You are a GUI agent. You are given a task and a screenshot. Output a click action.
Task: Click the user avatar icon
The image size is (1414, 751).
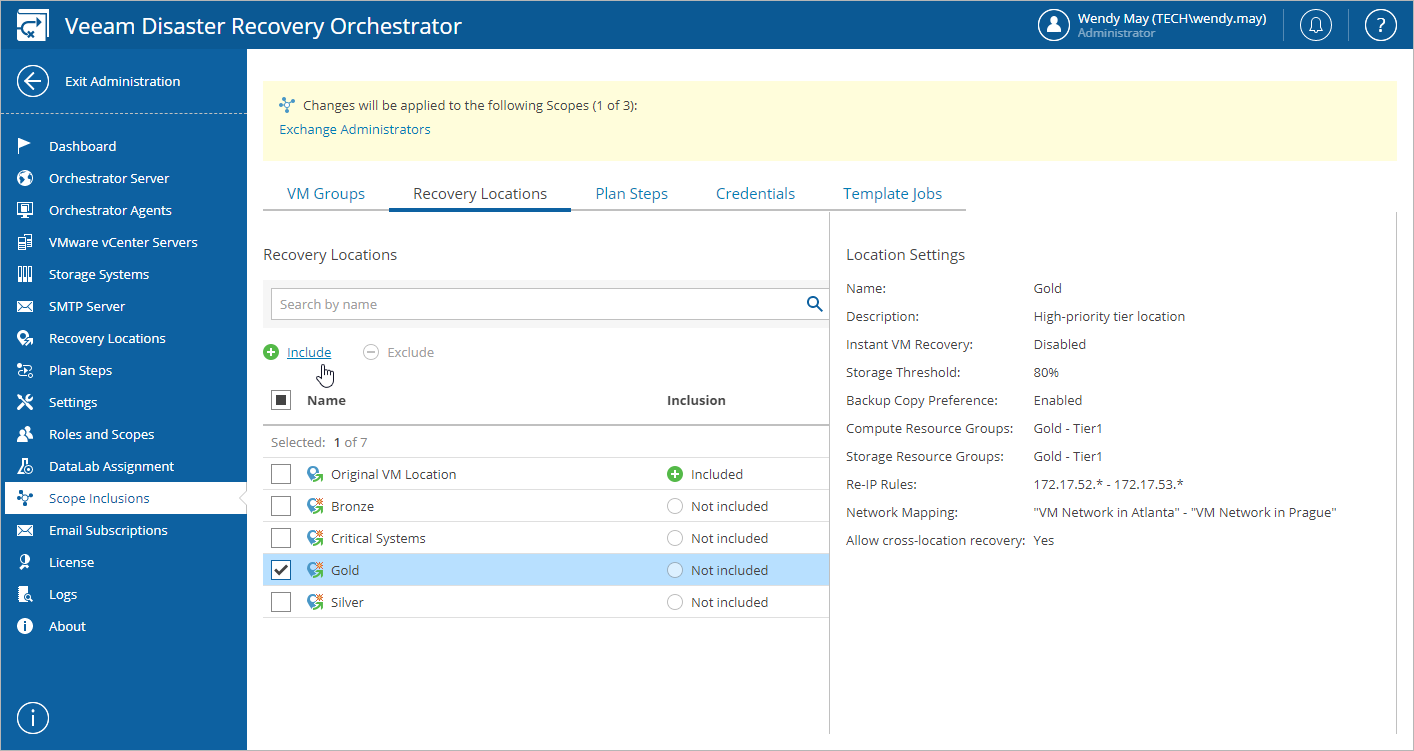tap(1054, 25)
